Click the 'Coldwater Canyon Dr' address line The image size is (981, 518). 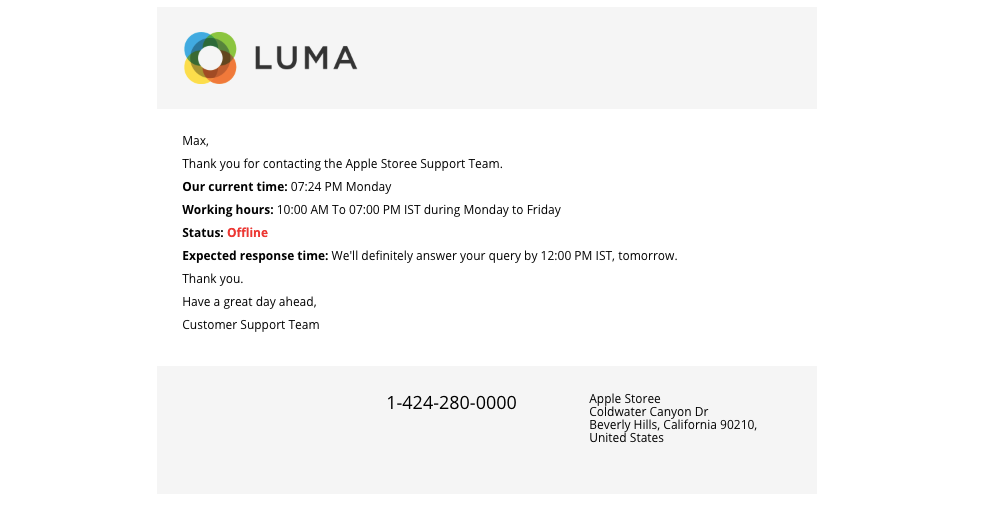pos(648,412)
